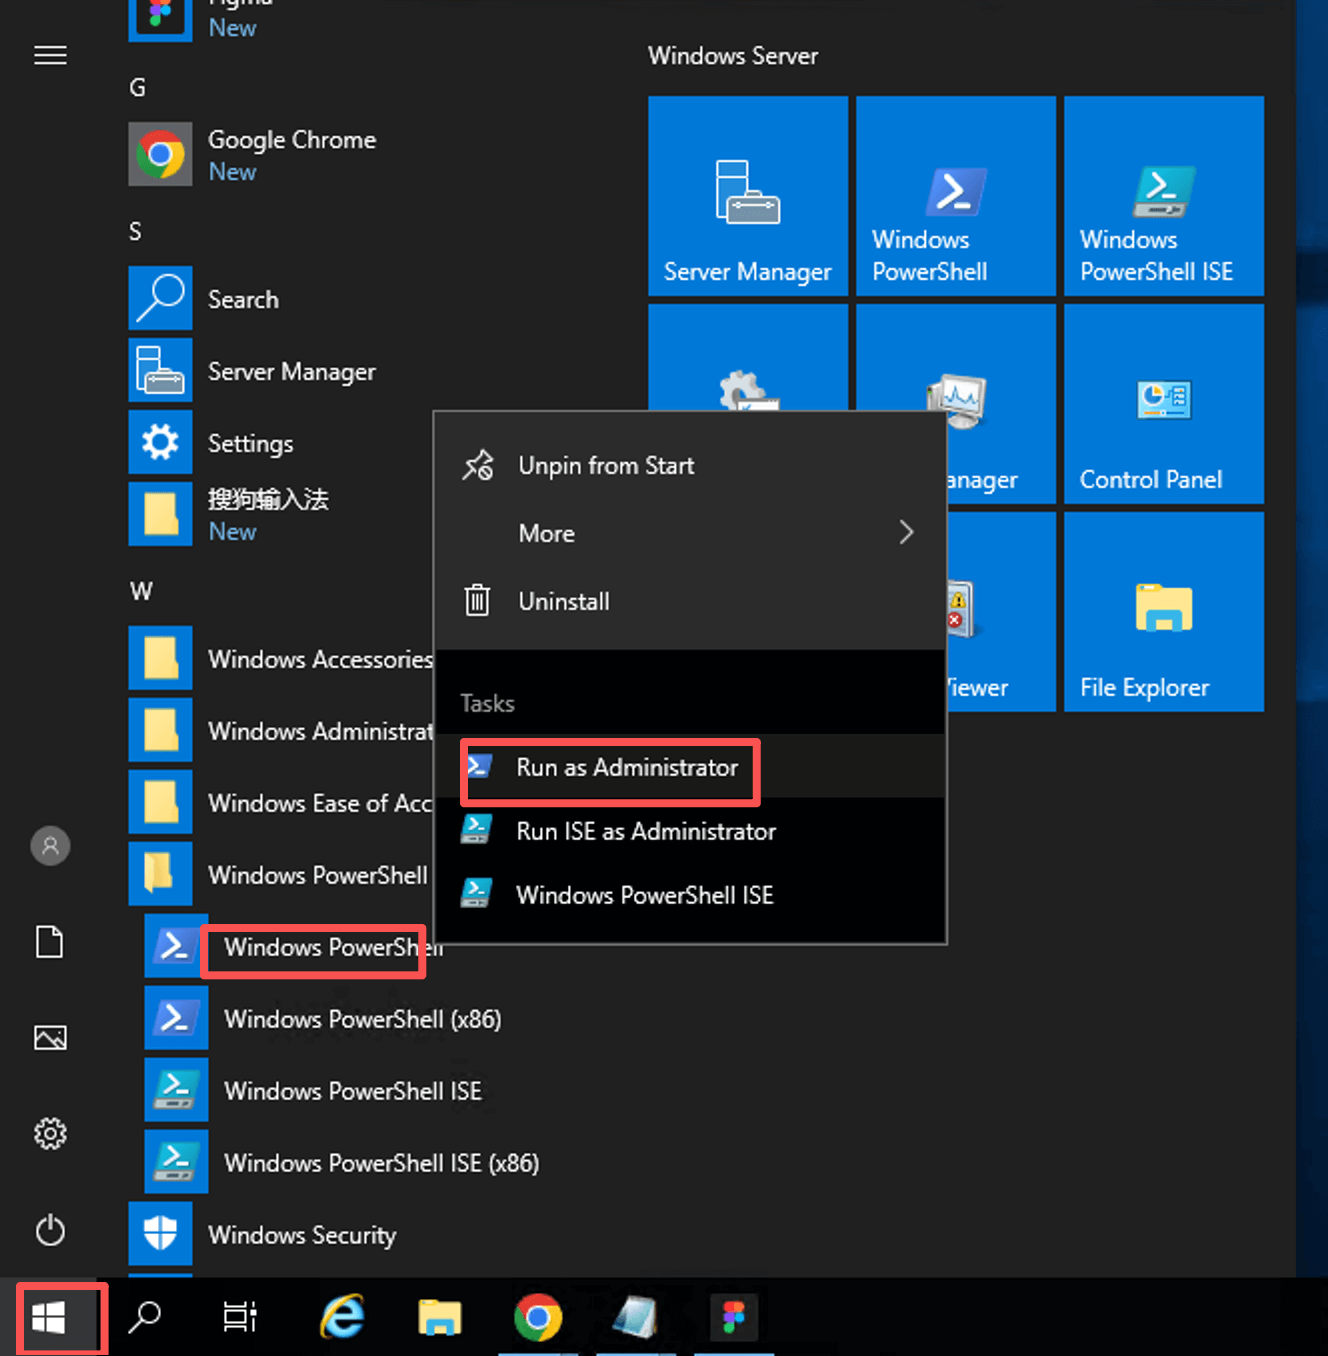Select Run ISE as Administrator
Viewport: 1328px width, 1356px height.
point(691,831)
